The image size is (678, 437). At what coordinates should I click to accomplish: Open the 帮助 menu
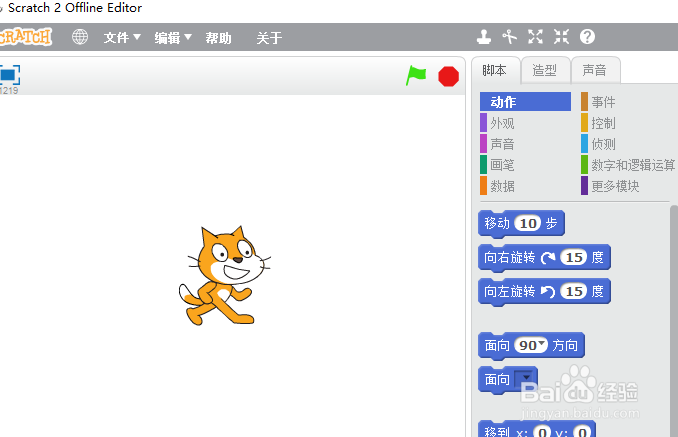218,38
